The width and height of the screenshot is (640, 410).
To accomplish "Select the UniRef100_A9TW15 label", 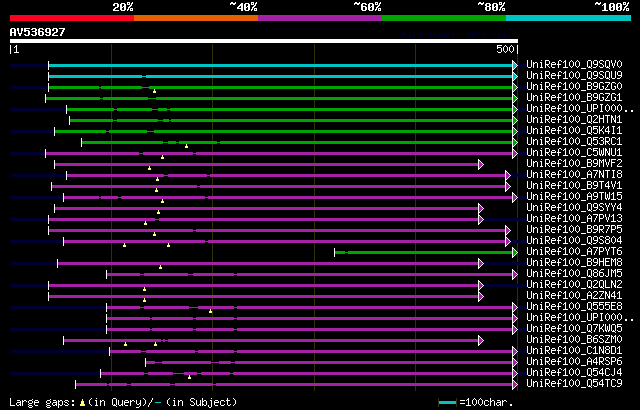I will [574, 197].
